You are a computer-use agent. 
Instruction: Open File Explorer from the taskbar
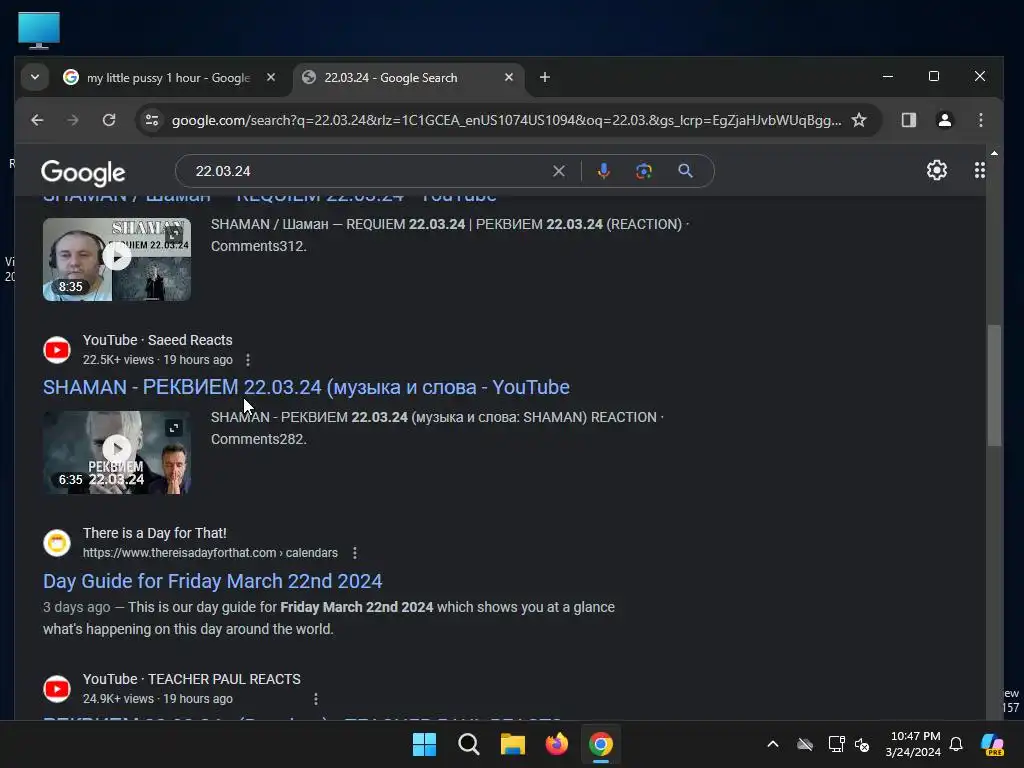pyautogui.click(x=513, y=744)
